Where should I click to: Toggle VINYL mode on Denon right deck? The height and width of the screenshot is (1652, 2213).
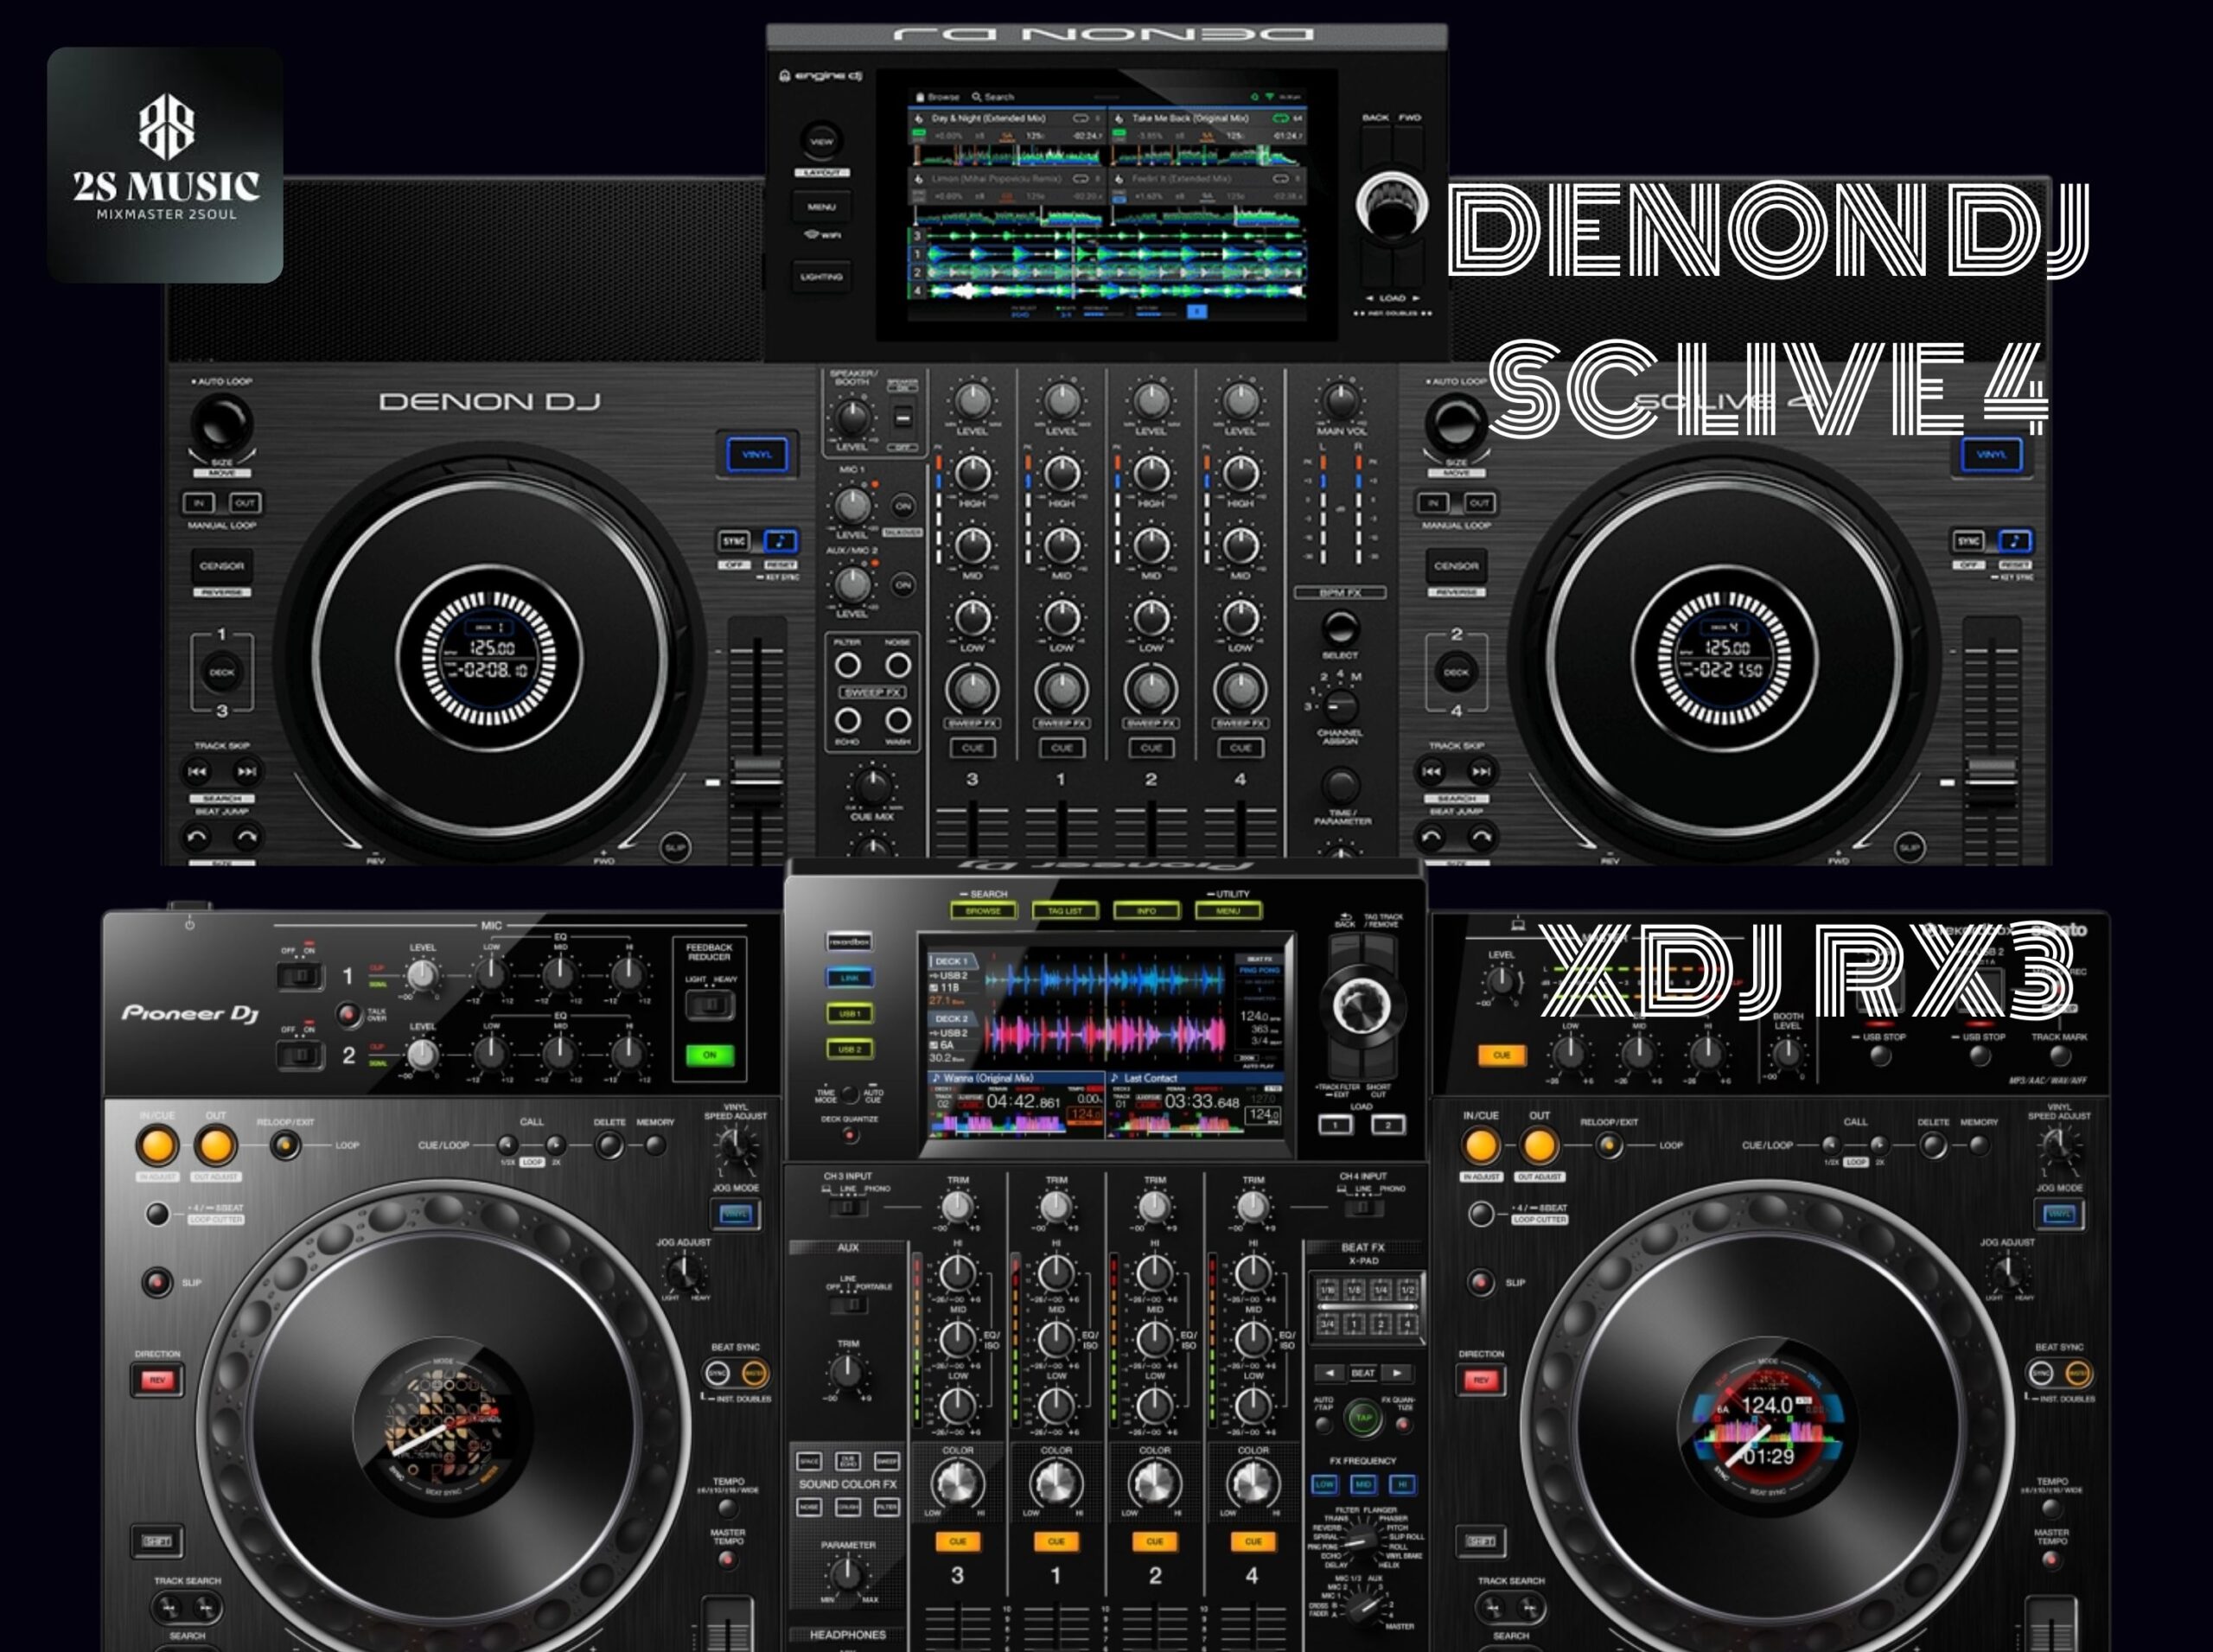[1991, 455]
